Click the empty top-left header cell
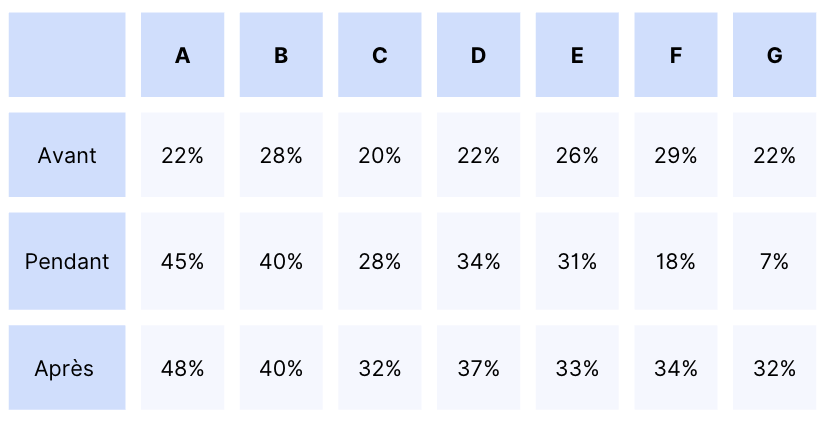The height and width of the screenshot is (428, 836). click(x=67, y=55)
